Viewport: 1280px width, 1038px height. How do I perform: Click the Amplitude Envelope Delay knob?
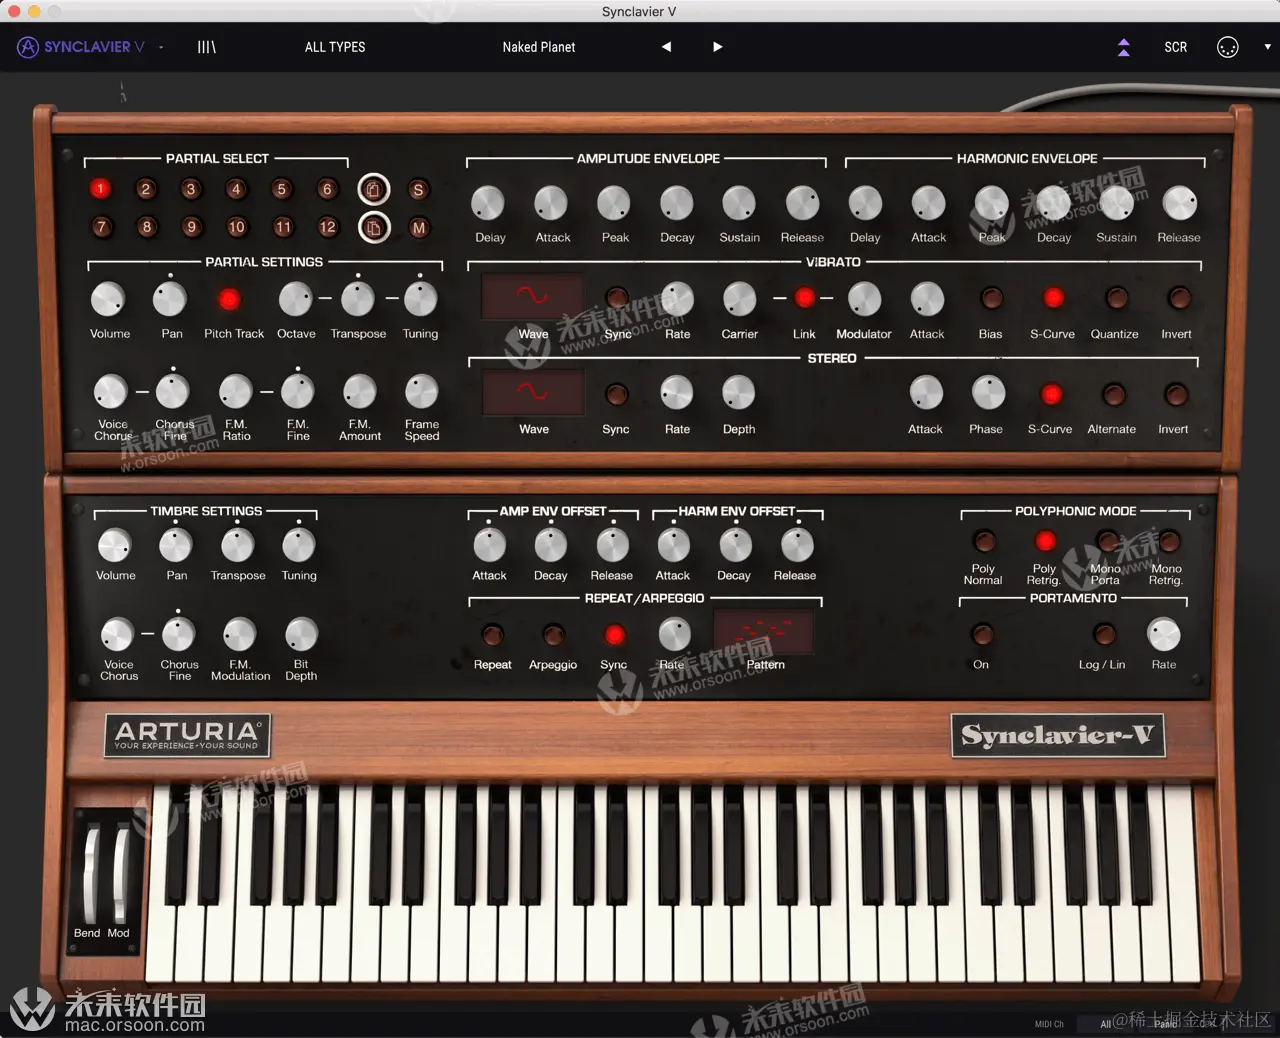(488, 203)
